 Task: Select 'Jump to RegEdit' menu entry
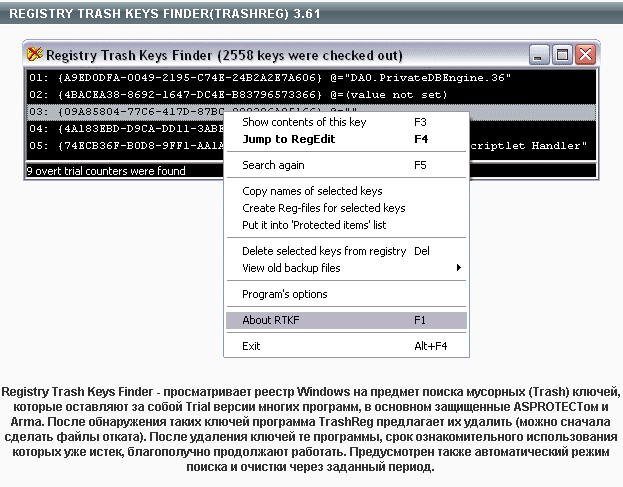(x=346, y=139)
